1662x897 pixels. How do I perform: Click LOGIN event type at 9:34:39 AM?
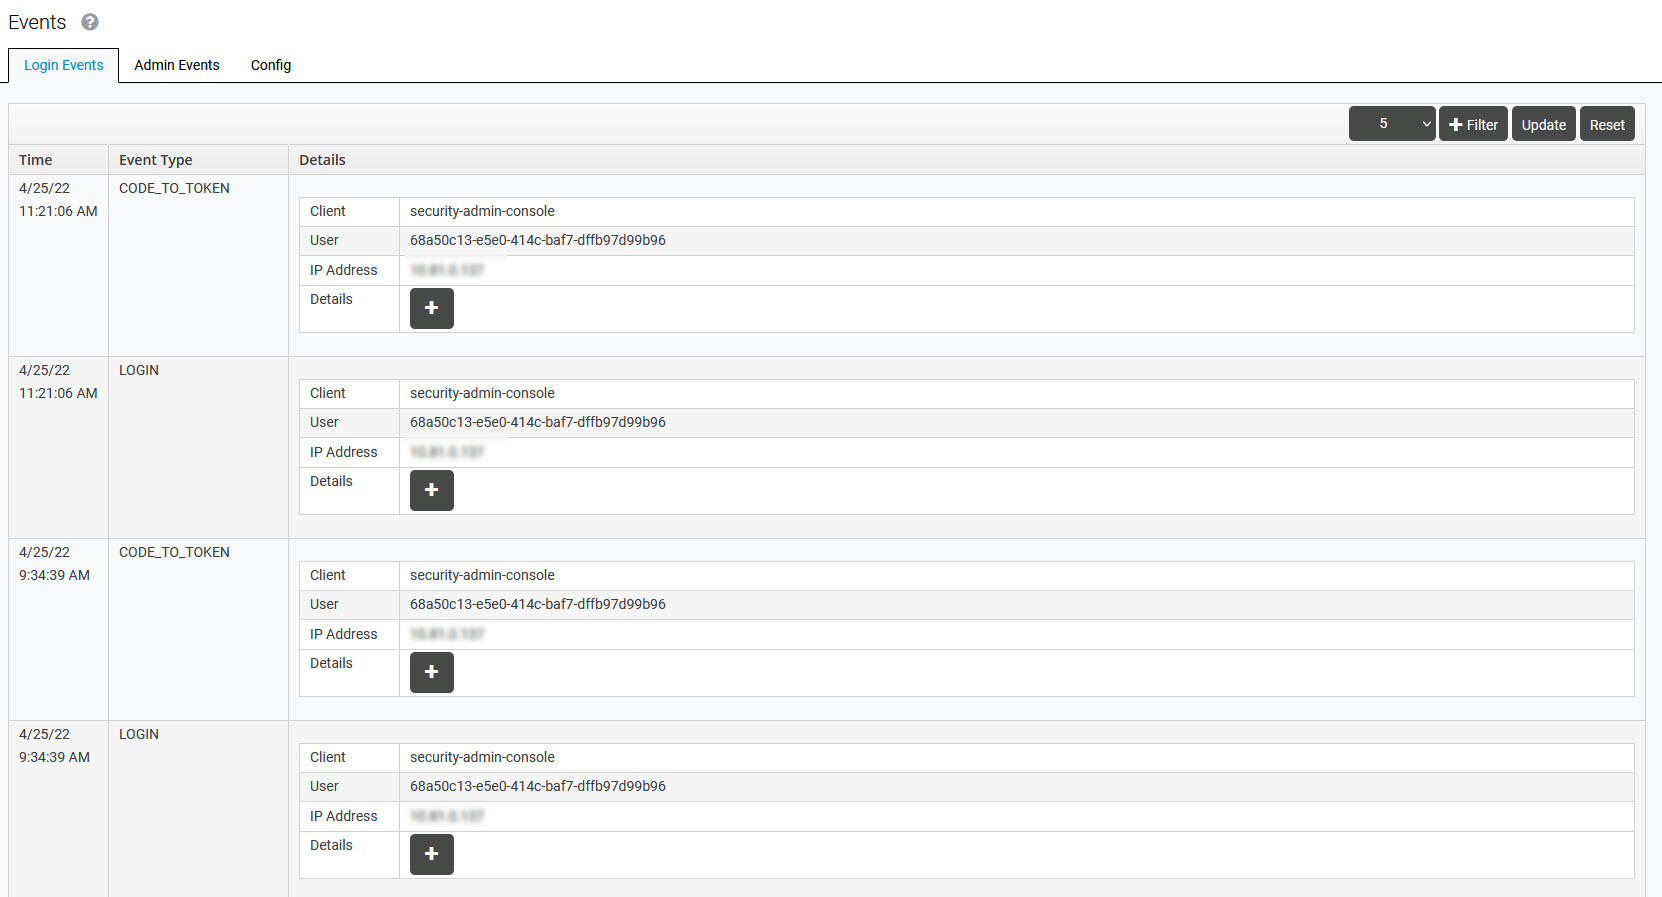(139, 734)
